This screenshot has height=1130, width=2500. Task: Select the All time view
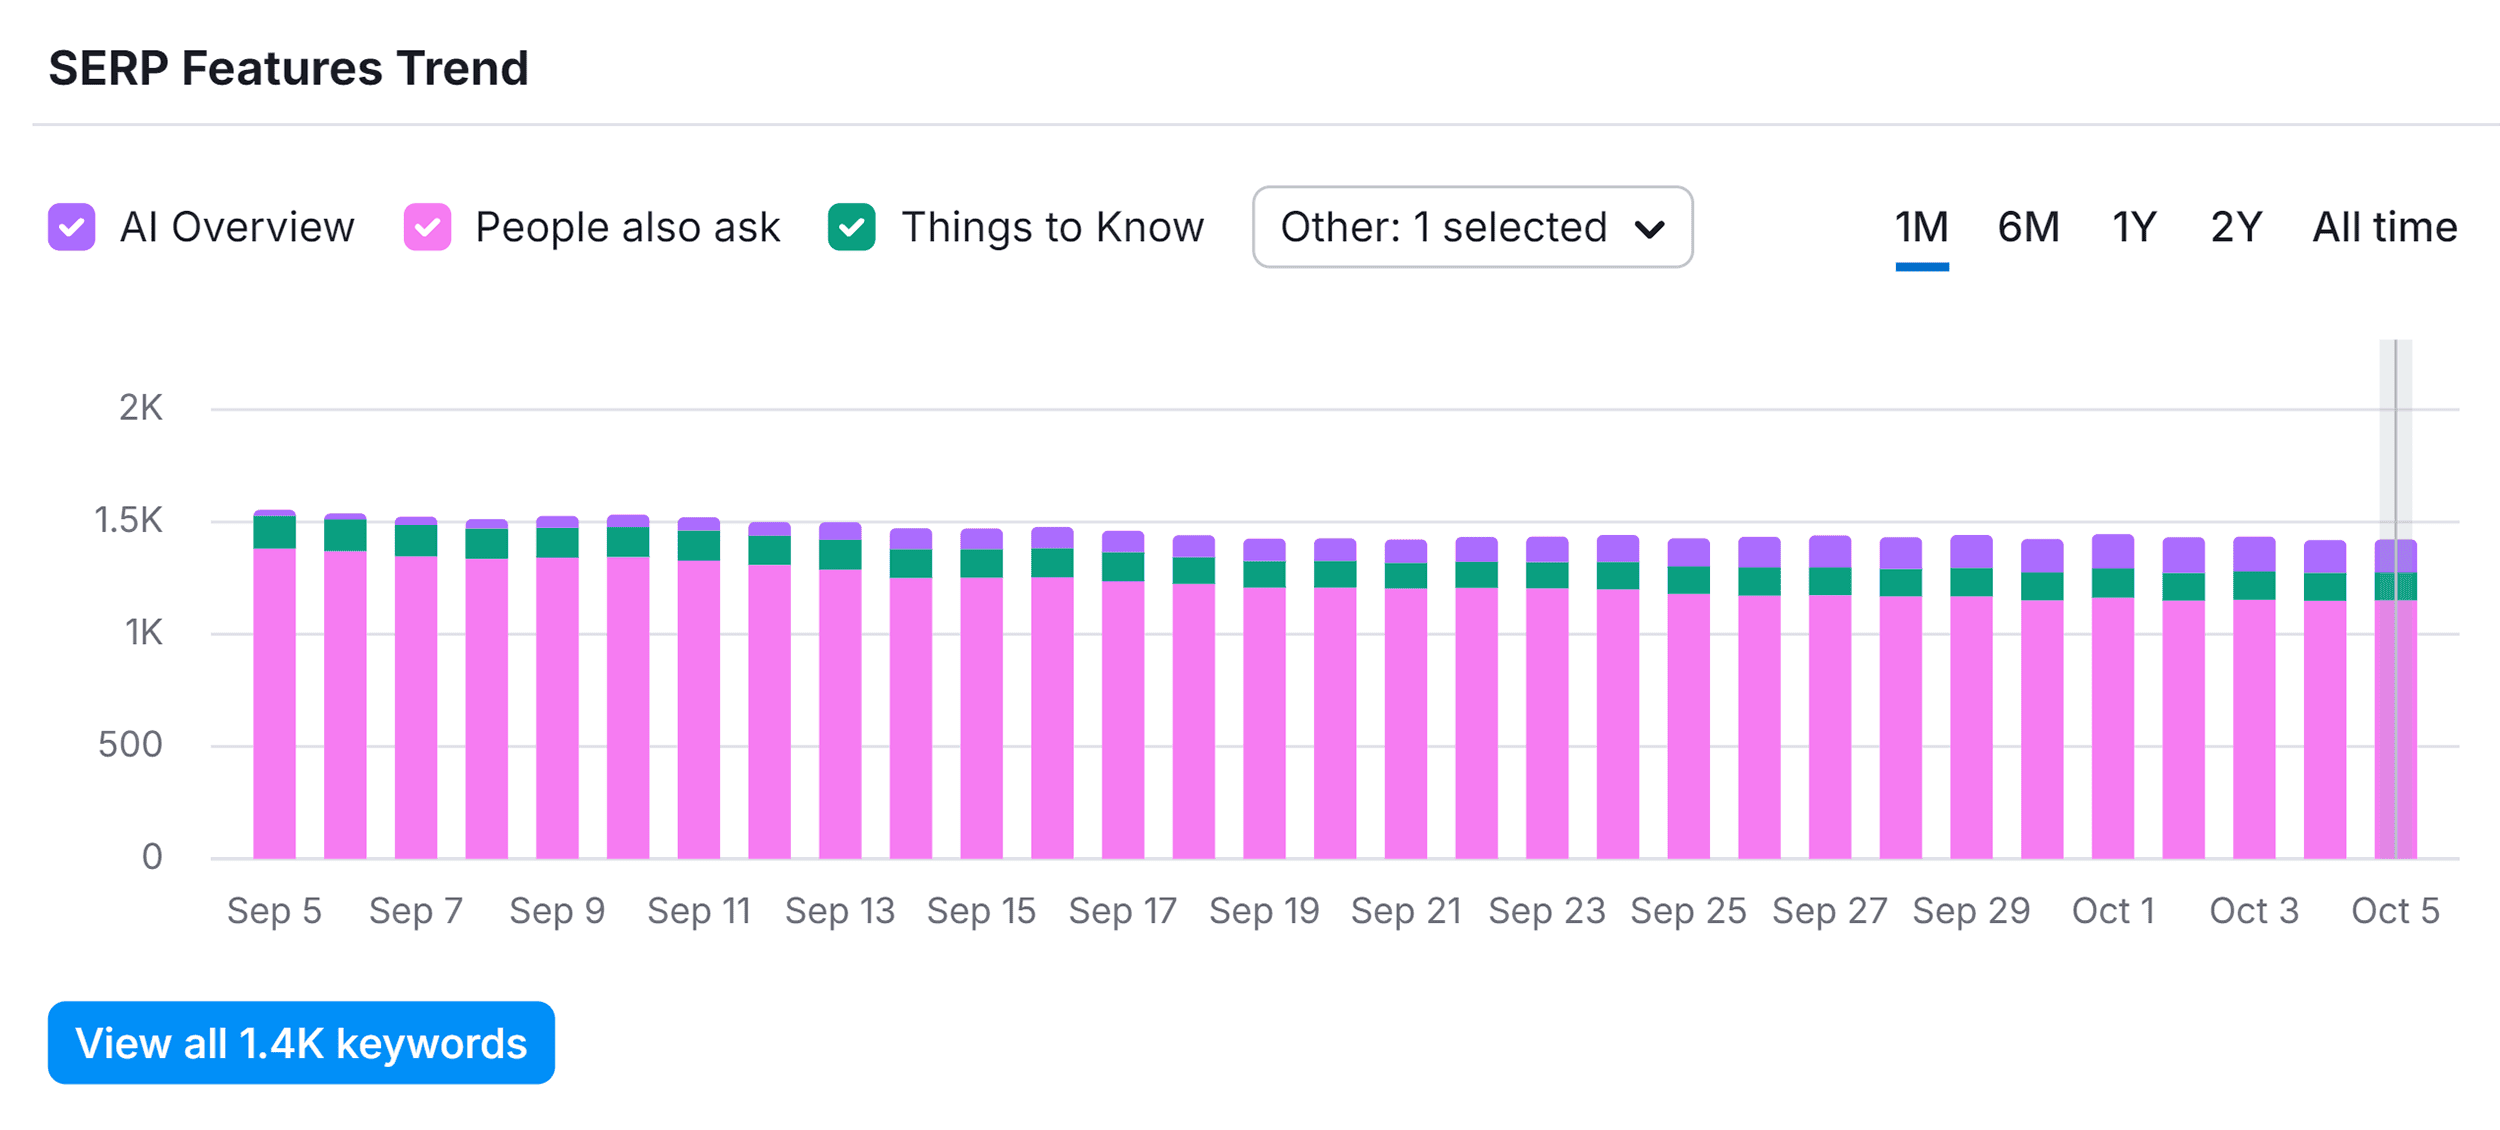click(x=2385, y=227)
